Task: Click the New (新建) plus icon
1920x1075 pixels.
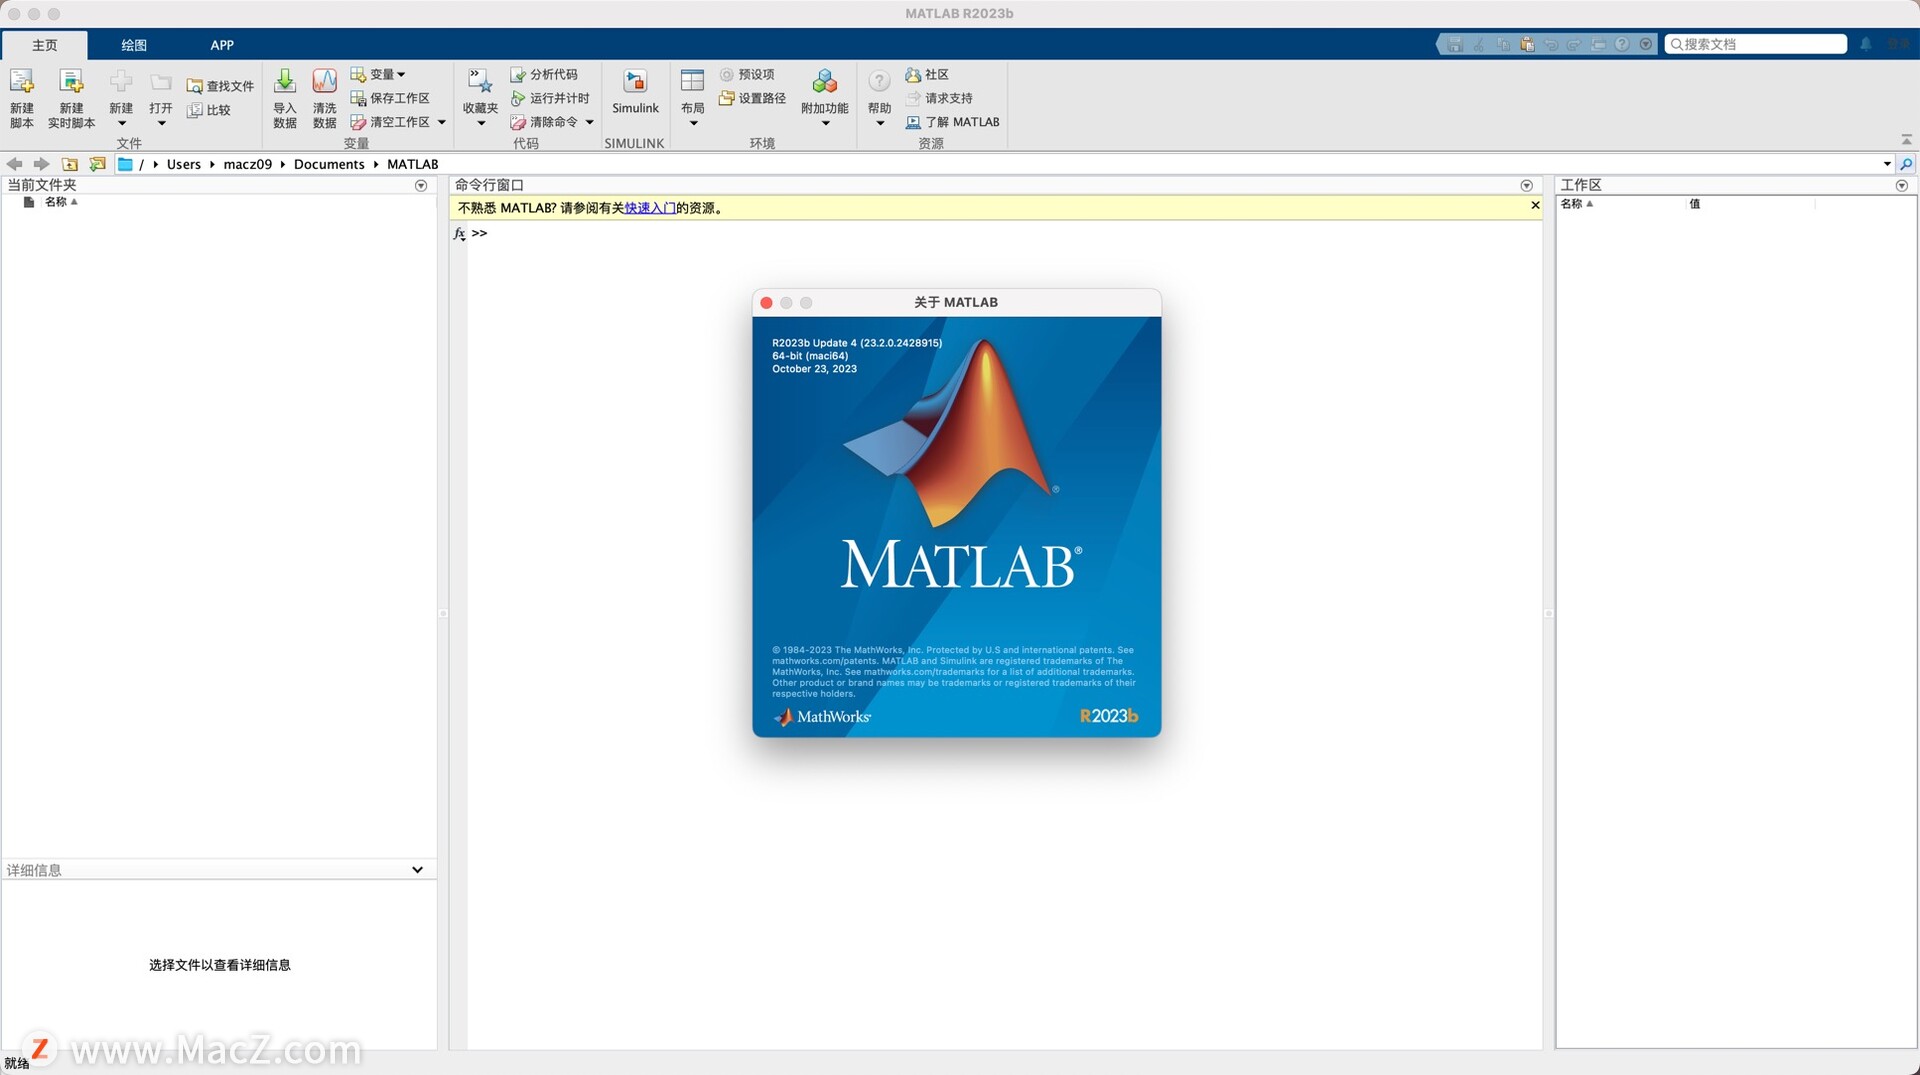Action: (x=121, y=82)
